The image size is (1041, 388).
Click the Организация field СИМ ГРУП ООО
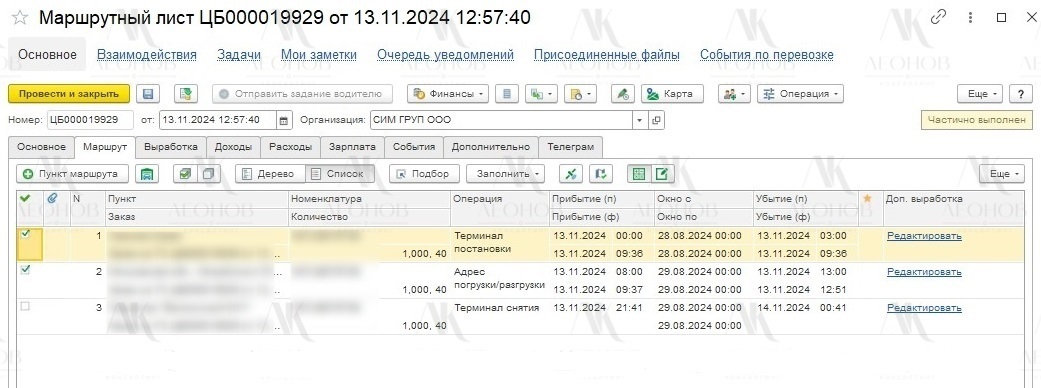[502, 120]
